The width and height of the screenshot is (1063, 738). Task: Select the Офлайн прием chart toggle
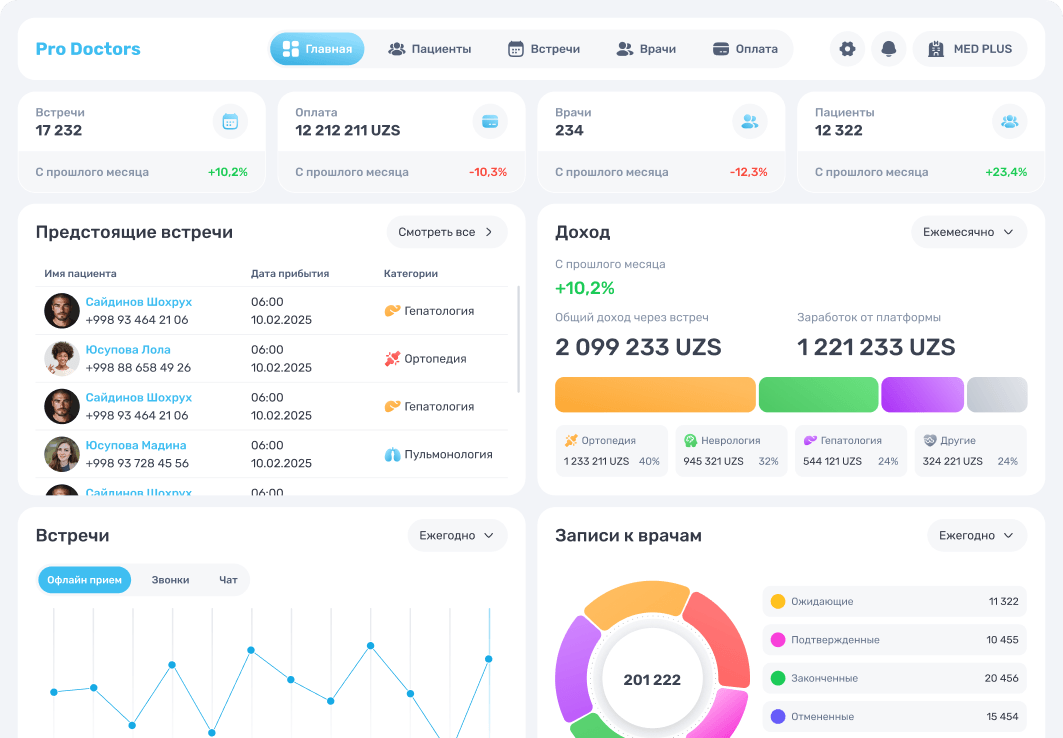(x=84, y=580)
